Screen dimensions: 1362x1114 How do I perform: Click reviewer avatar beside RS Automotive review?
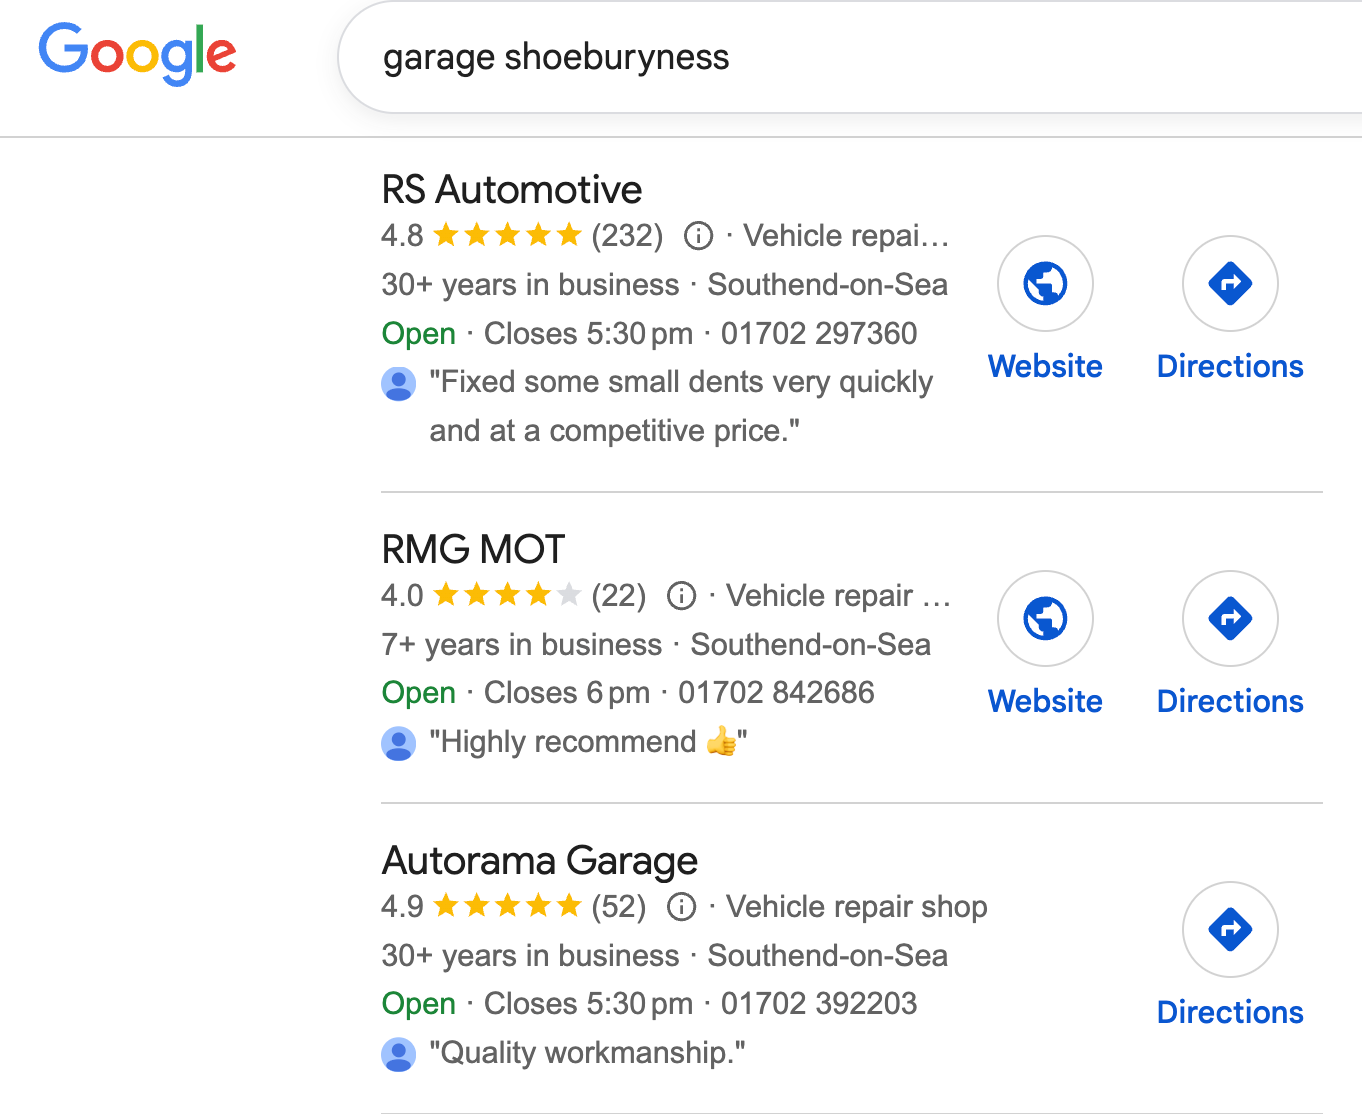coord(399,383)
